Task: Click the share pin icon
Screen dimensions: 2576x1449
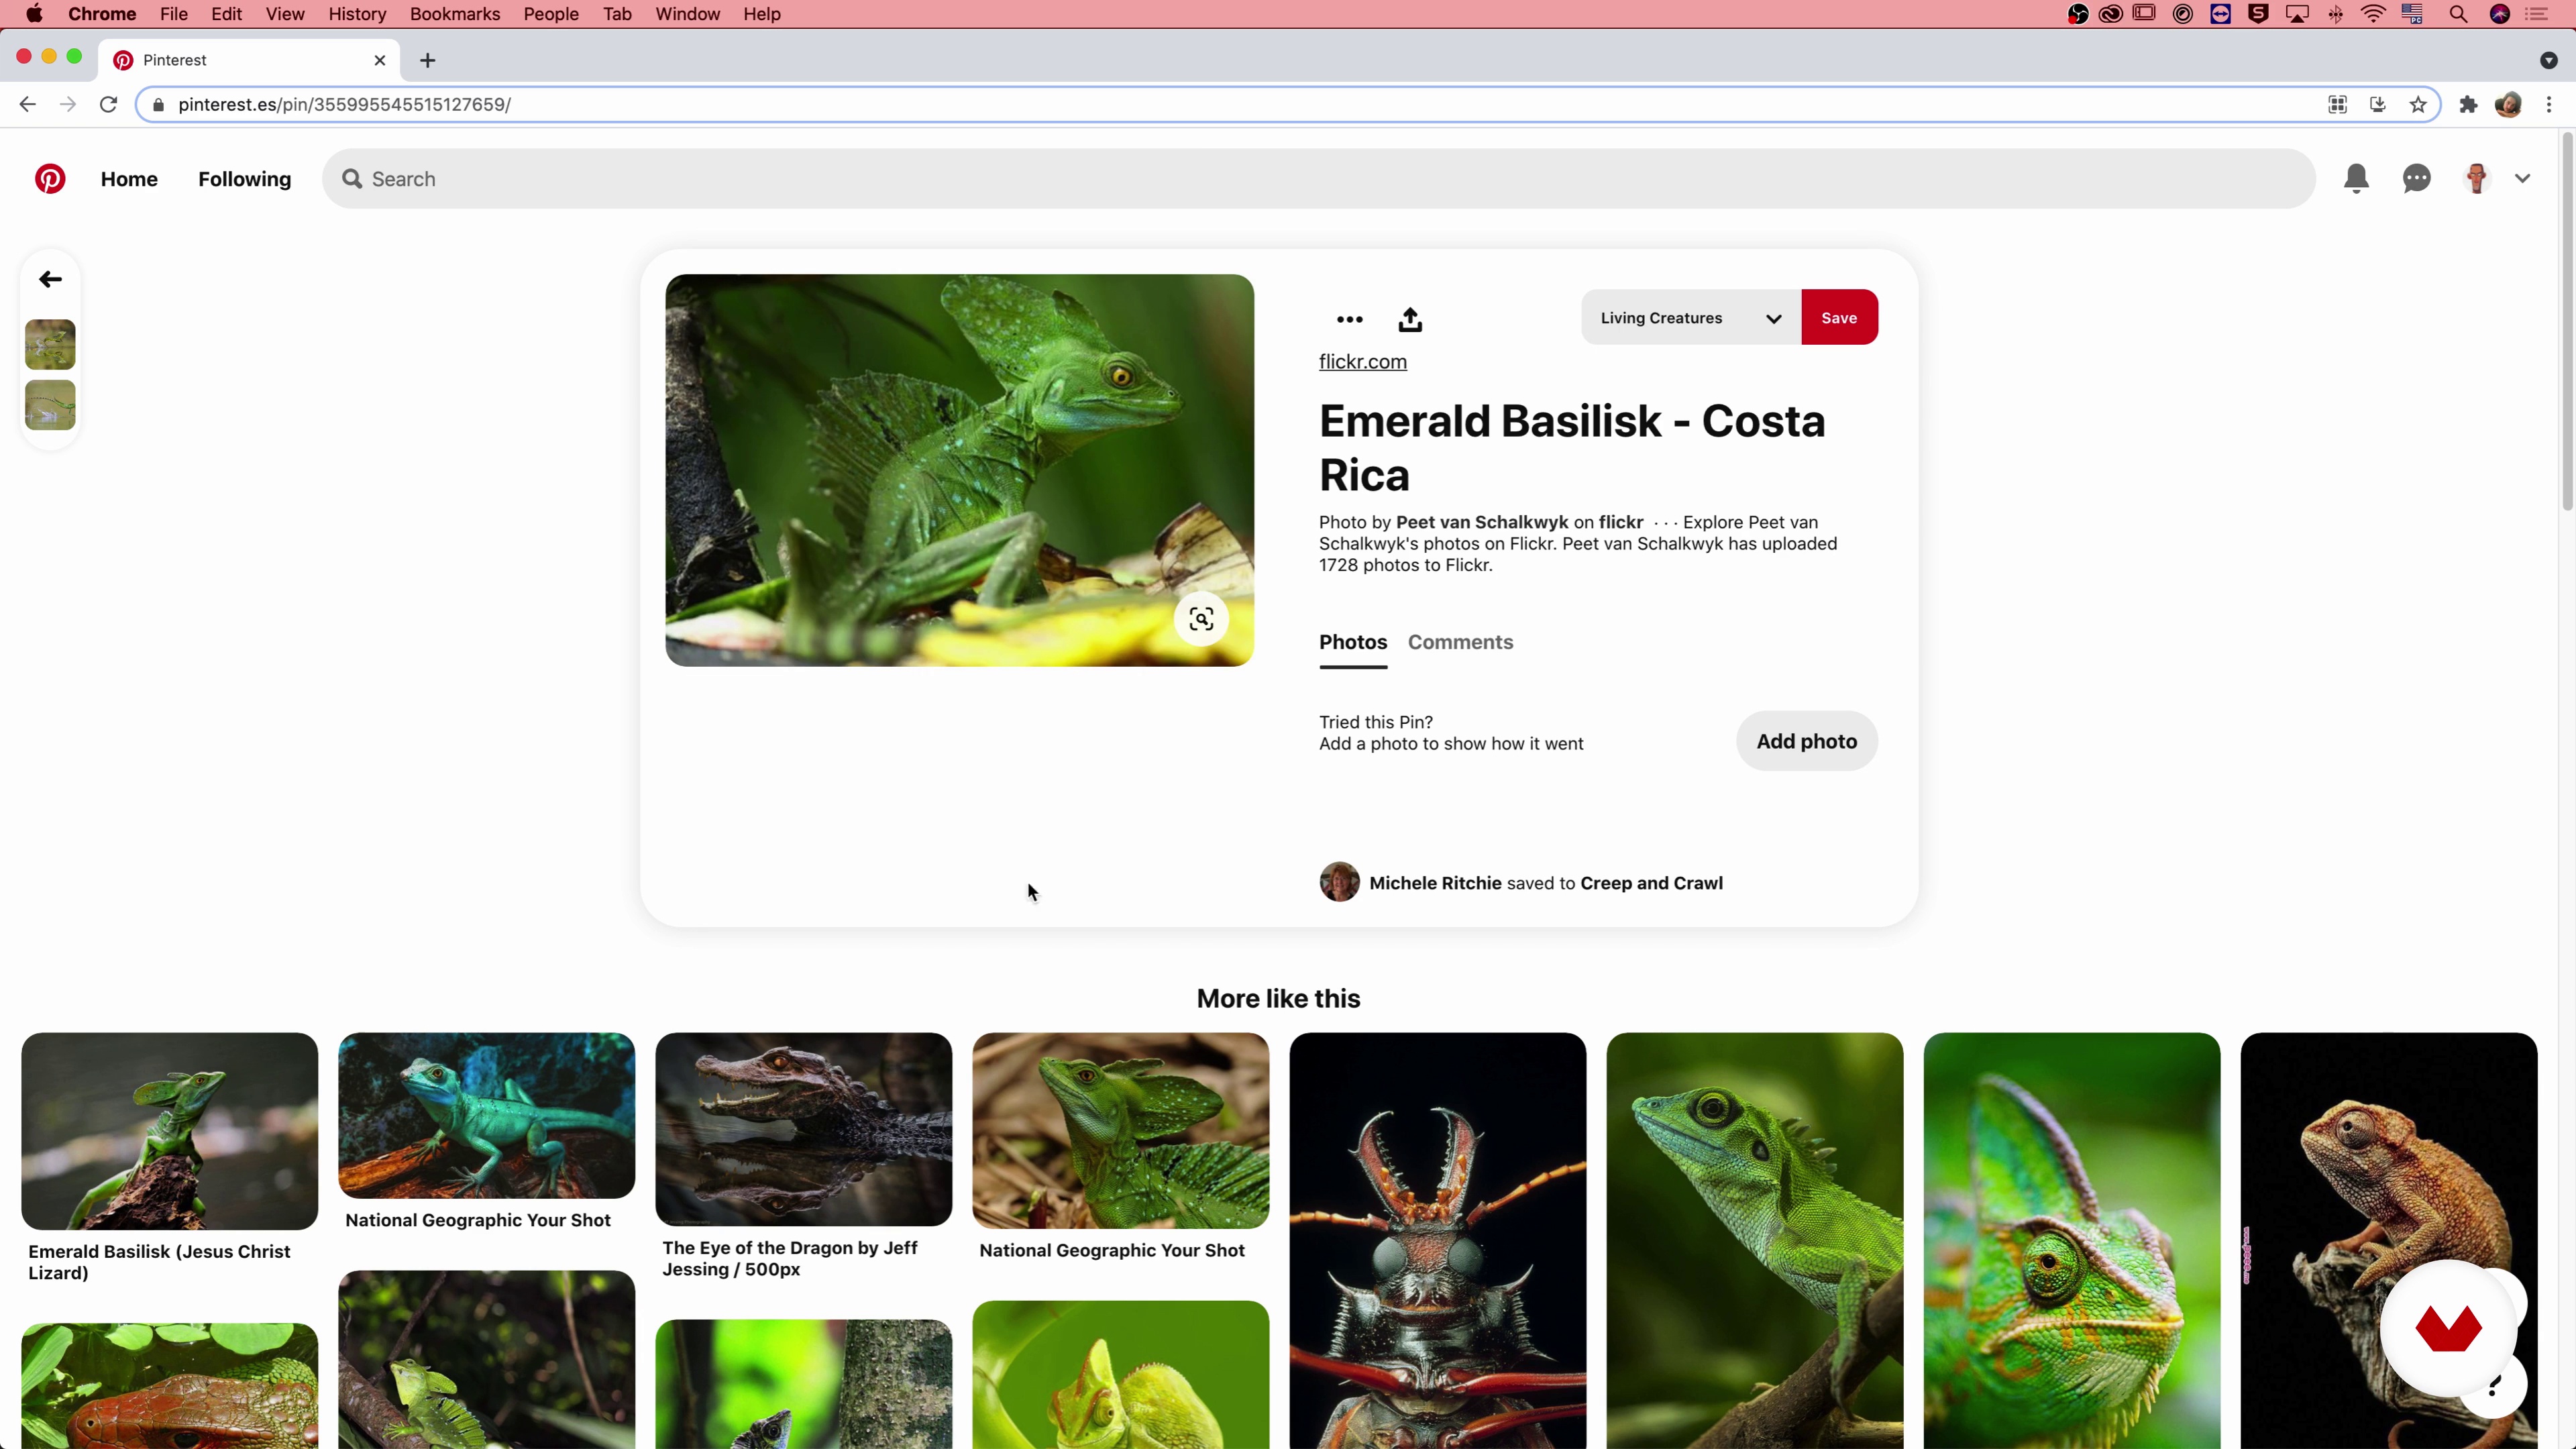Action: coord(1410,319)
